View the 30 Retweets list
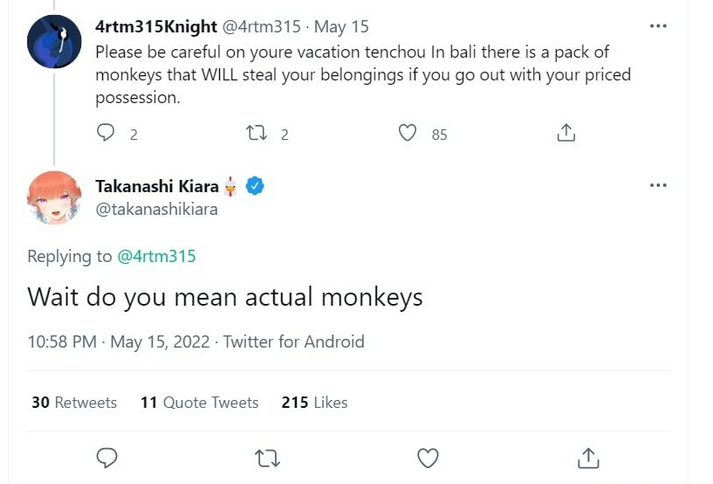The width and height of the screenshot is (713, 484). click(74, 402)
